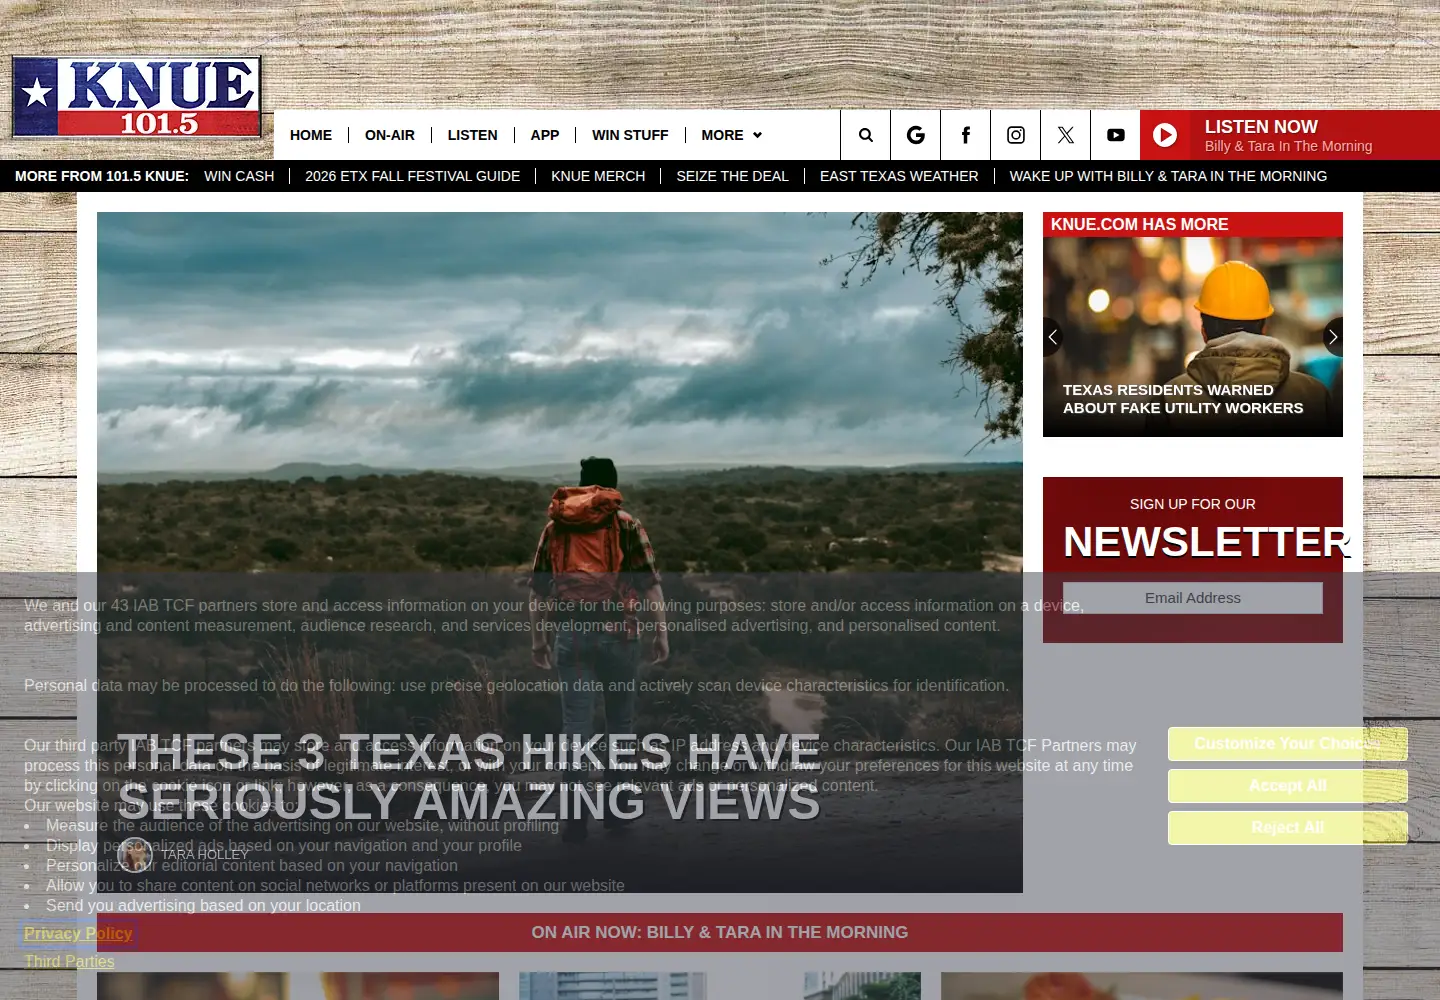Open the Third Parties link
This screenshot has width=1440, height=1000.
coord(69,961)
